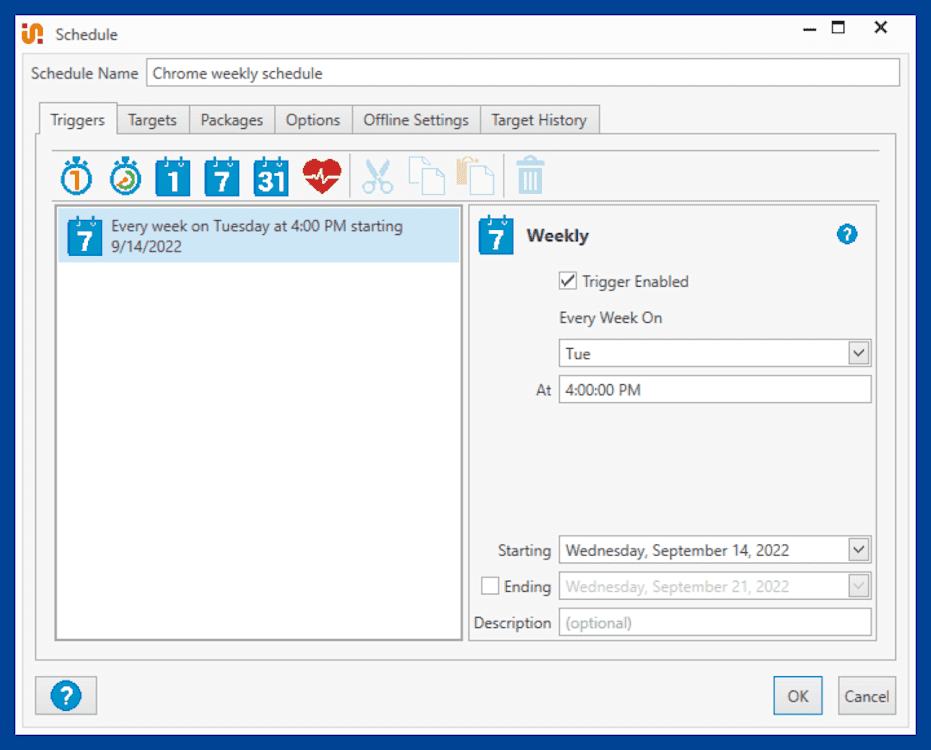Delete the trigger using trash icon
Screen dimensions: 931x750
pos(530,176)
